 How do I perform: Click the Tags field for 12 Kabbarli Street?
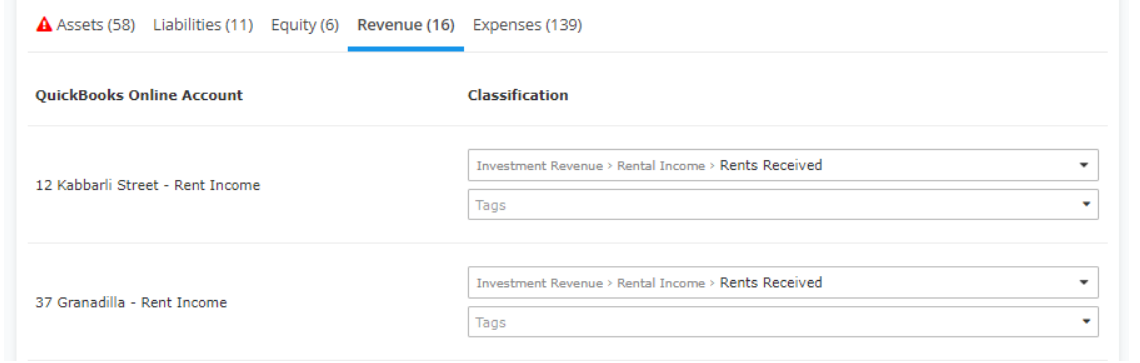[x=783, y=204]
